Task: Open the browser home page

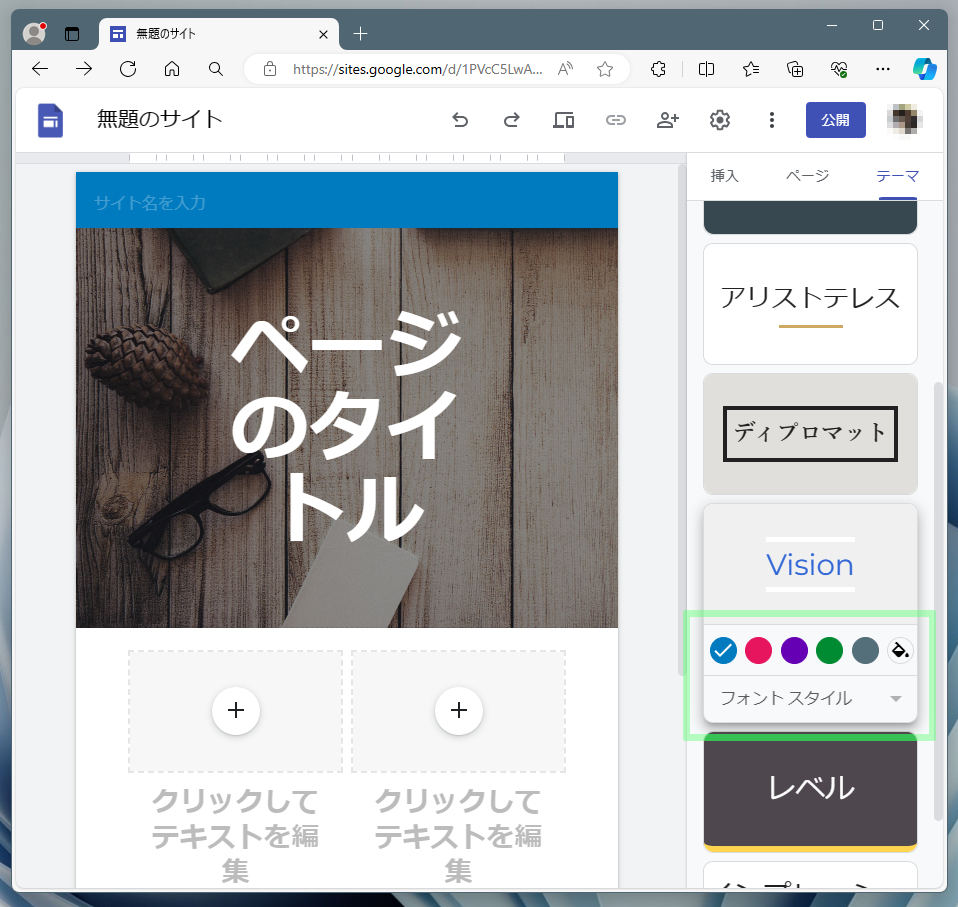Action: pos(172,69)
